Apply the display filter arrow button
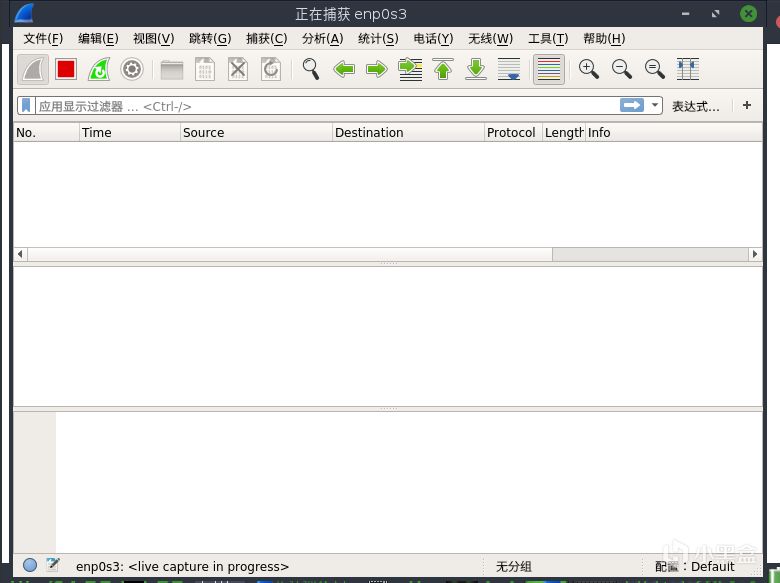The width and height of the screenshot is (780, 583). pyautogui.click(x=632, y=105)
